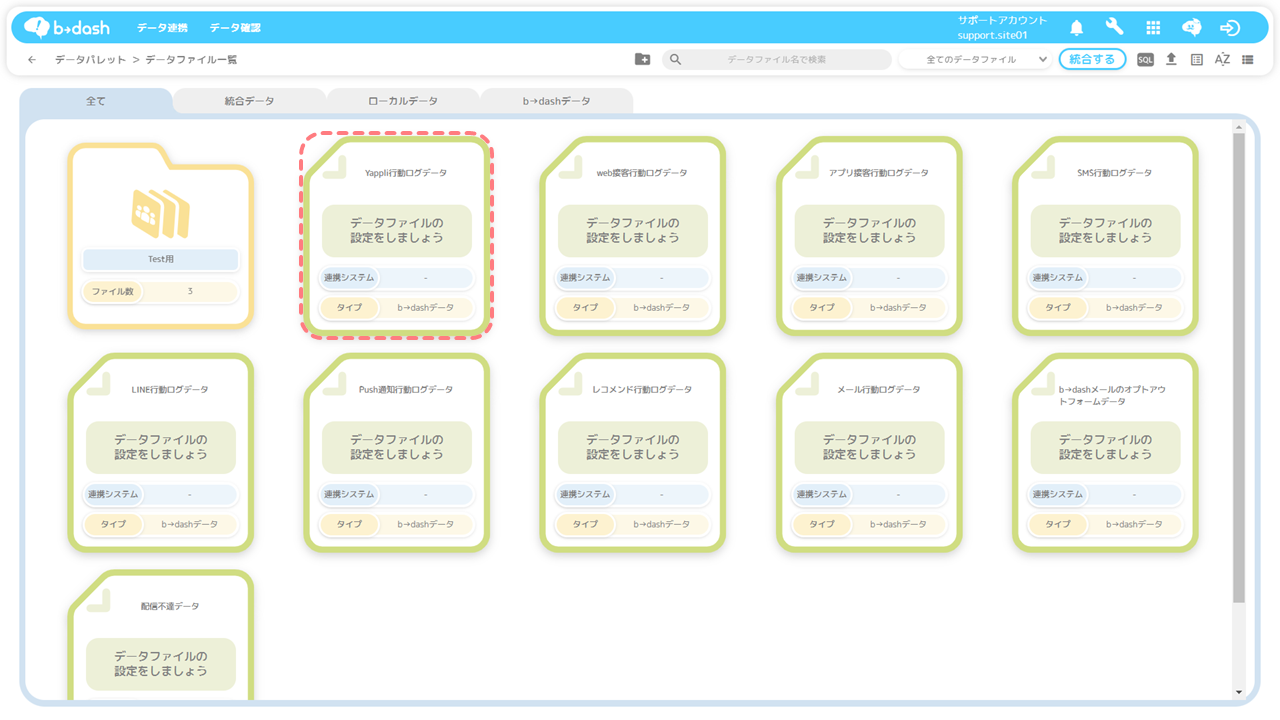The image size is (1280, 720).
Task: Click the search magnifier icon
Action: click(x=676, y=60)
